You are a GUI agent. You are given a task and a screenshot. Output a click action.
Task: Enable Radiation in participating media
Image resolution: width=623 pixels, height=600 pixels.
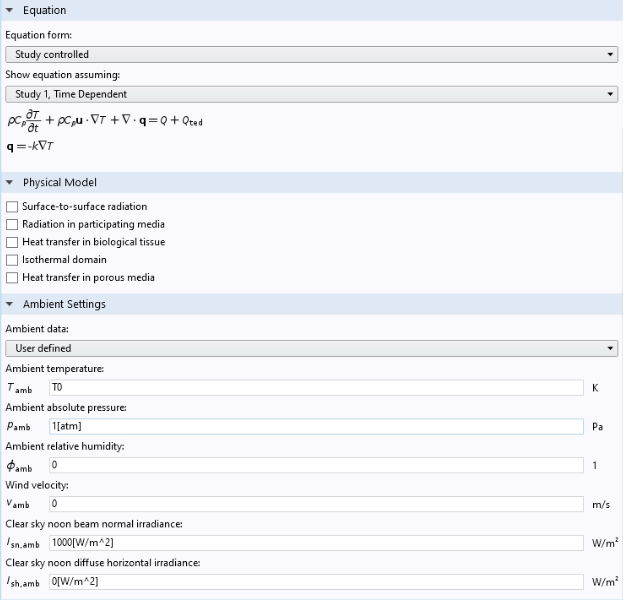coord(12,225)
